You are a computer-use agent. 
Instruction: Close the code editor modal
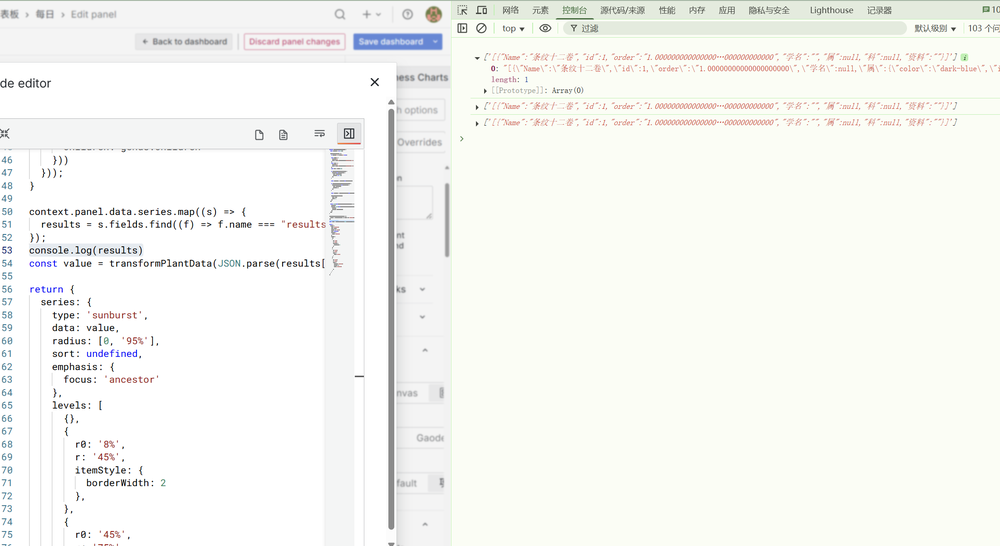coord(374,82)
